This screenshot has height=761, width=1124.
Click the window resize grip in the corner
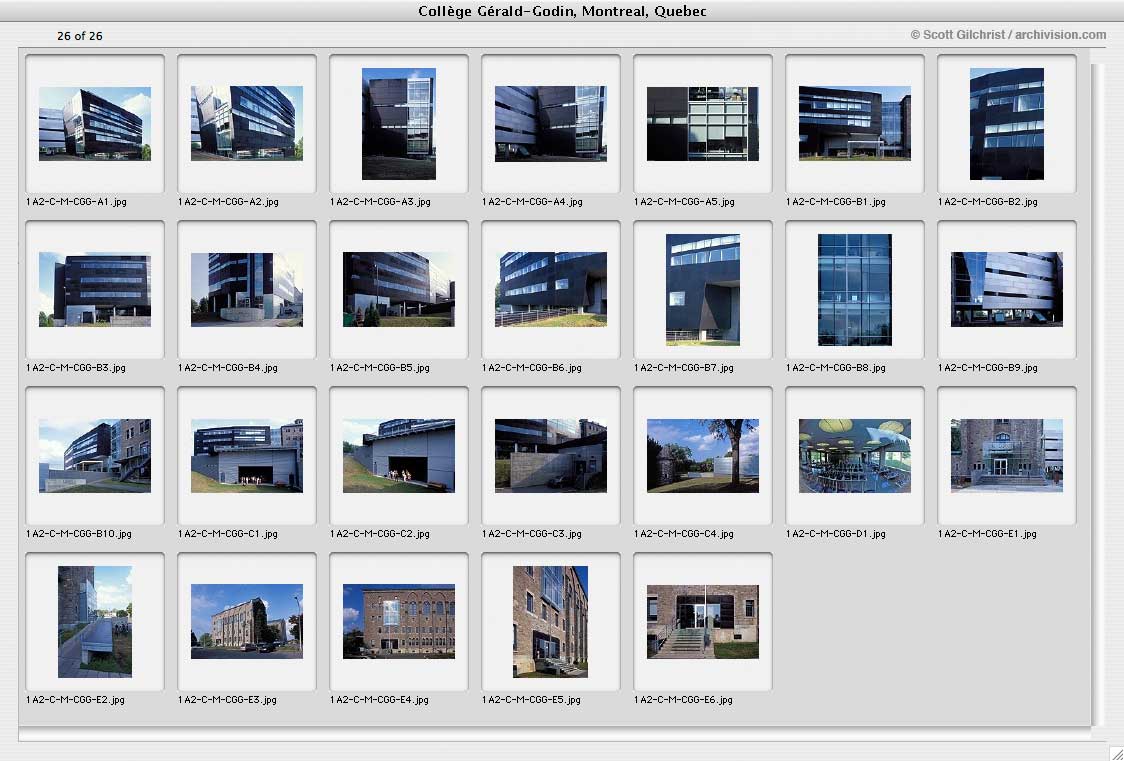click(x=1115, y=752)
